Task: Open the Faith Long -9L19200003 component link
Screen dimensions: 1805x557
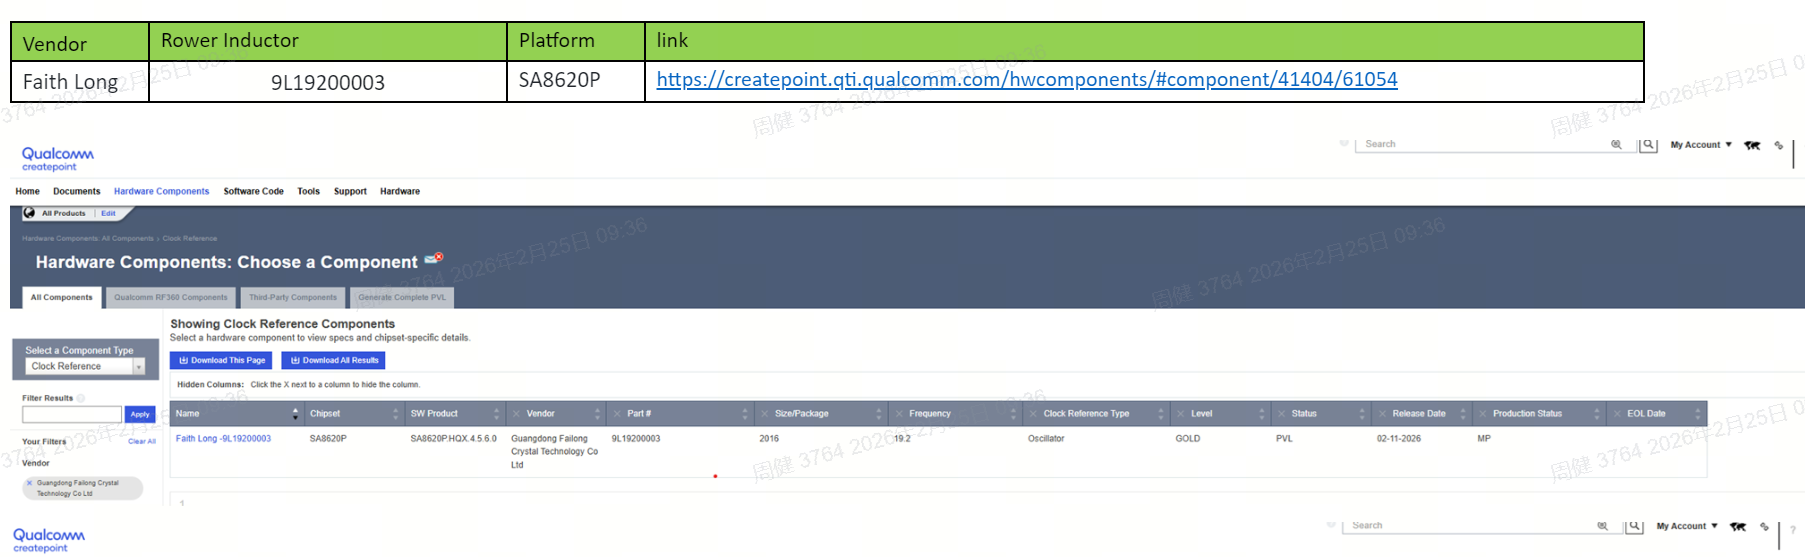Action: 223,438
